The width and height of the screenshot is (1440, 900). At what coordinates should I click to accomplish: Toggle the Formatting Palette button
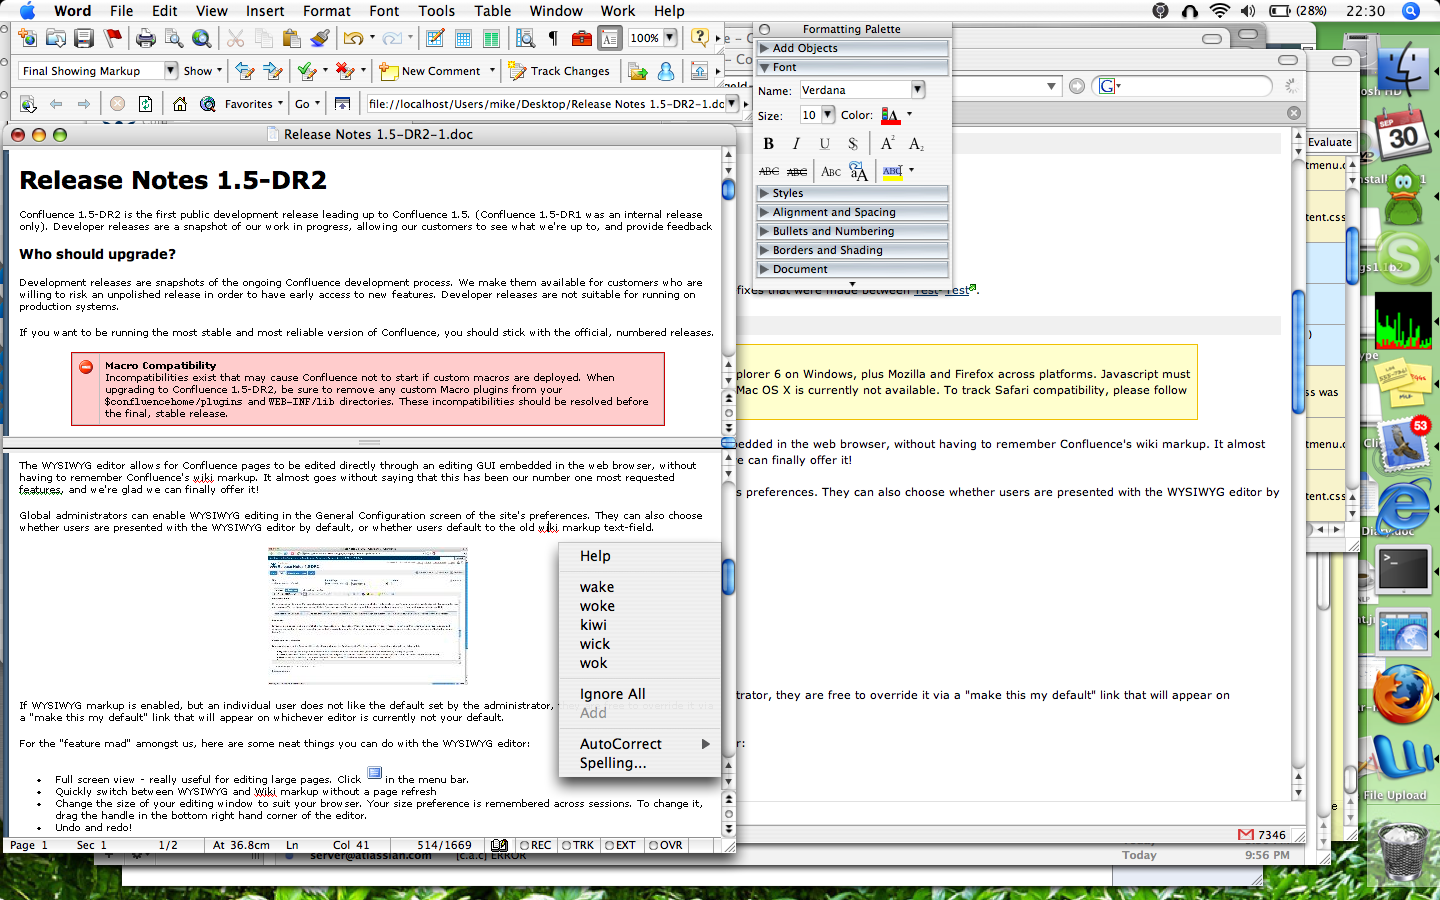609,38
